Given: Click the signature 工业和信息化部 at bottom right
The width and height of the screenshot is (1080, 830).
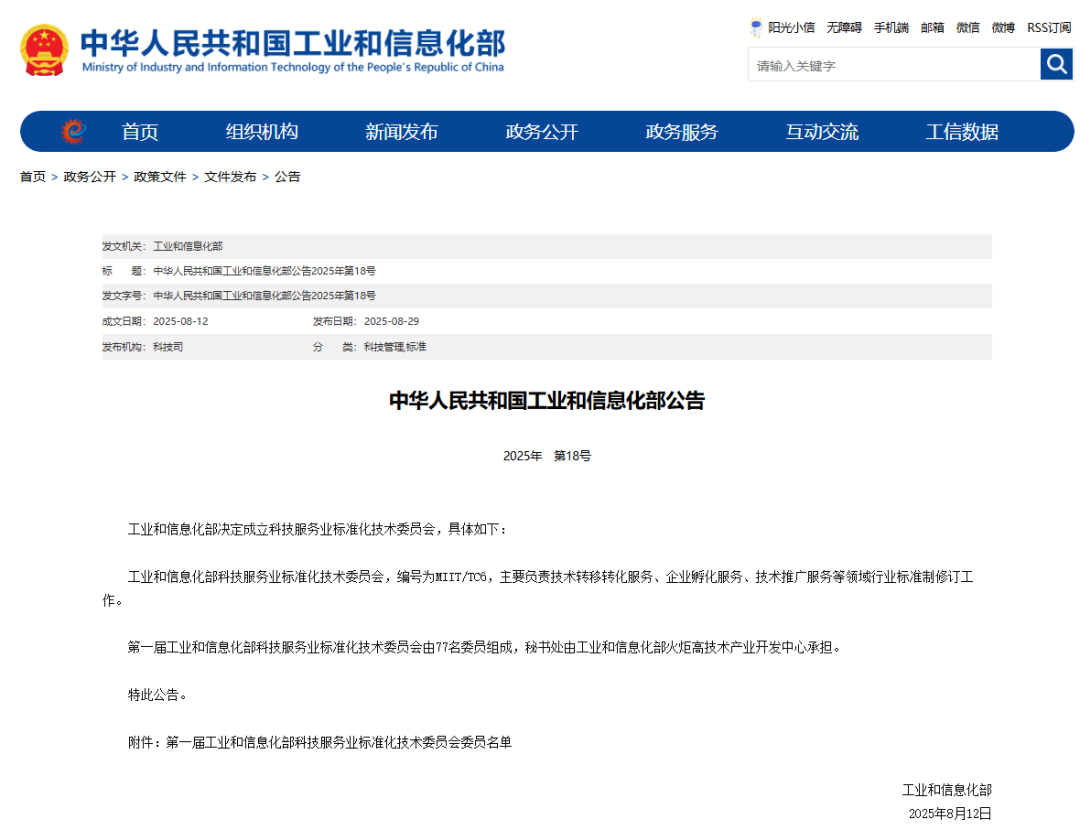Looking at the screenshot, I should click(947, 789).
